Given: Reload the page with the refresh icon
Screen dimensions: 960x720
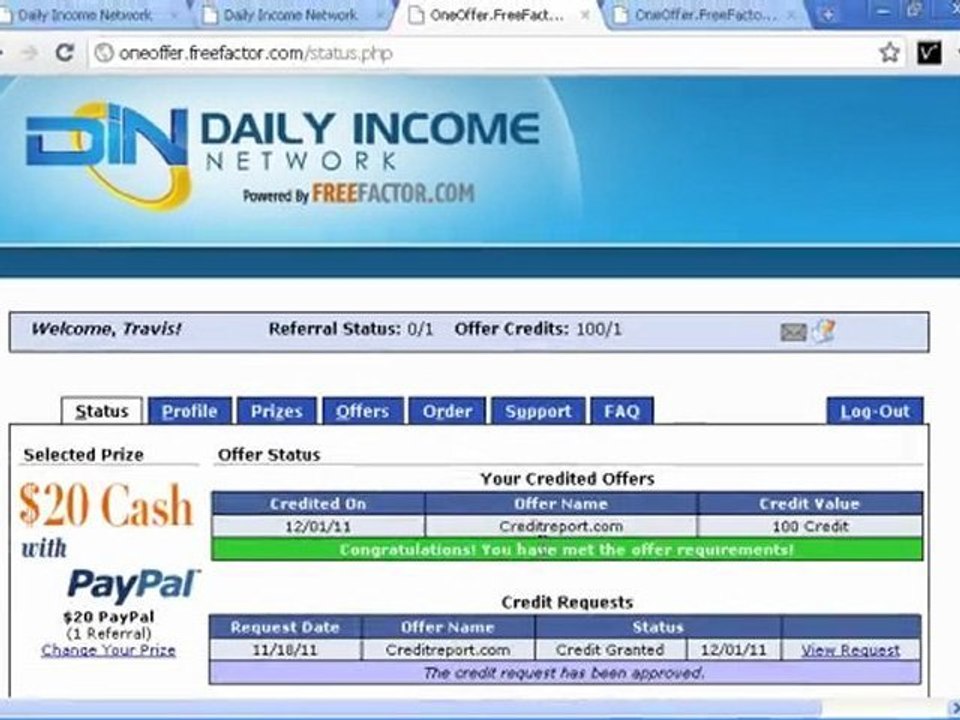Looking at the screenshot, I should click(65, 53).
